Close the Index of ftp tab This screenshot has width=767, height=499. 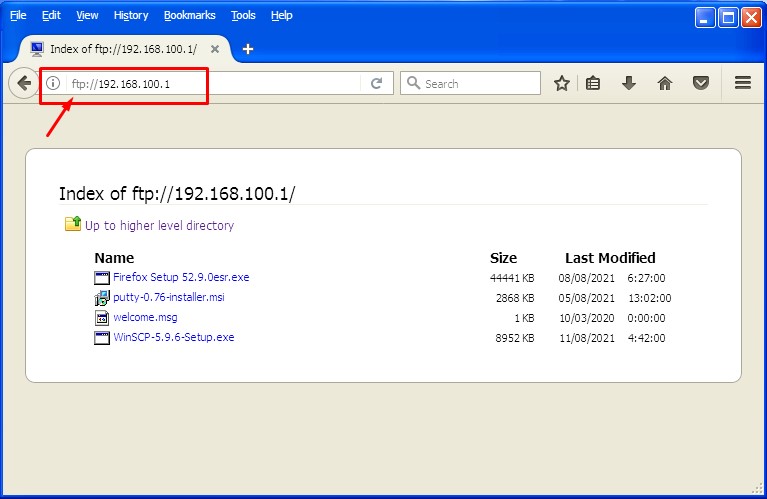click(215, 49)
